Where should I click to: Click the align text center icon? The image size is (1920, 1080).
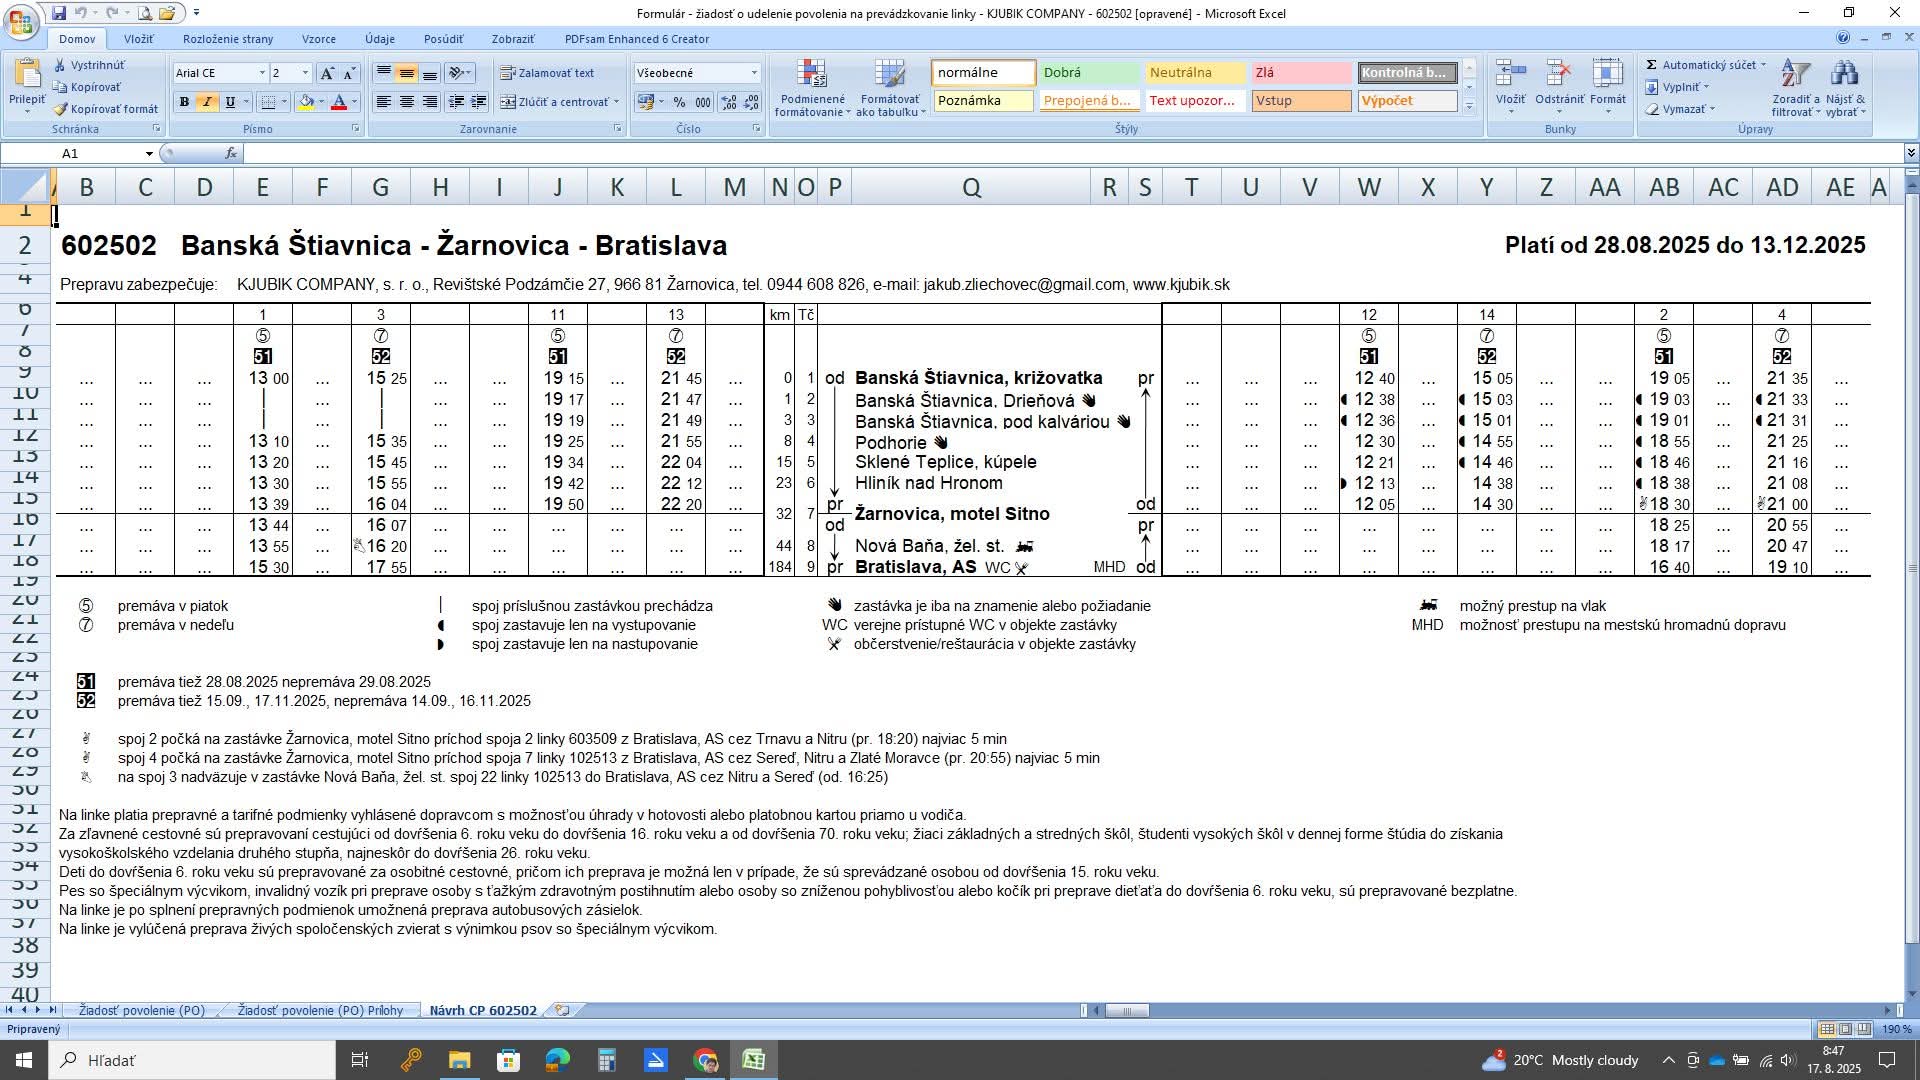point(407,102)
